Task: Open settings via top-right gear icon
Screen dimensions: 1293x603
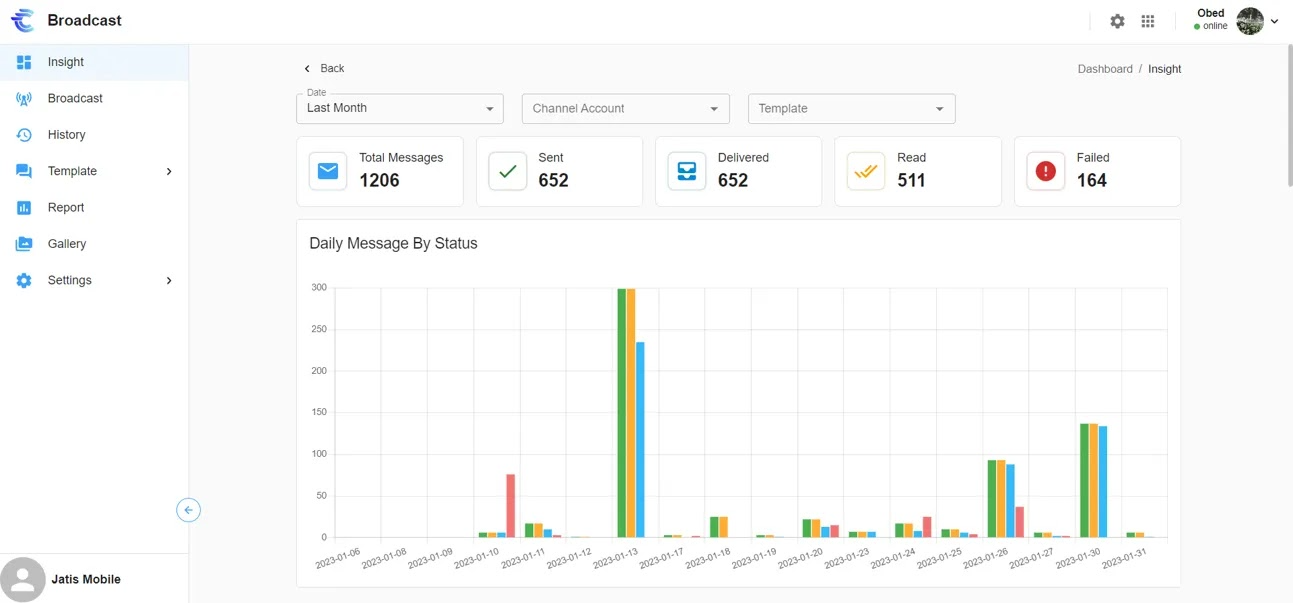Action: (1117, 21)
